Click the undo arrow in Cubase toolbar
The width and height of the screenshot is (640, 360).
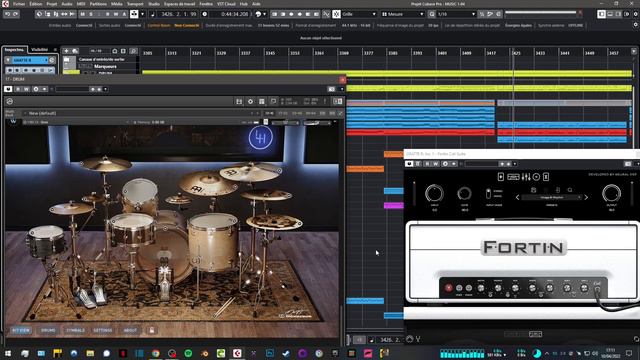pos(7,14)
